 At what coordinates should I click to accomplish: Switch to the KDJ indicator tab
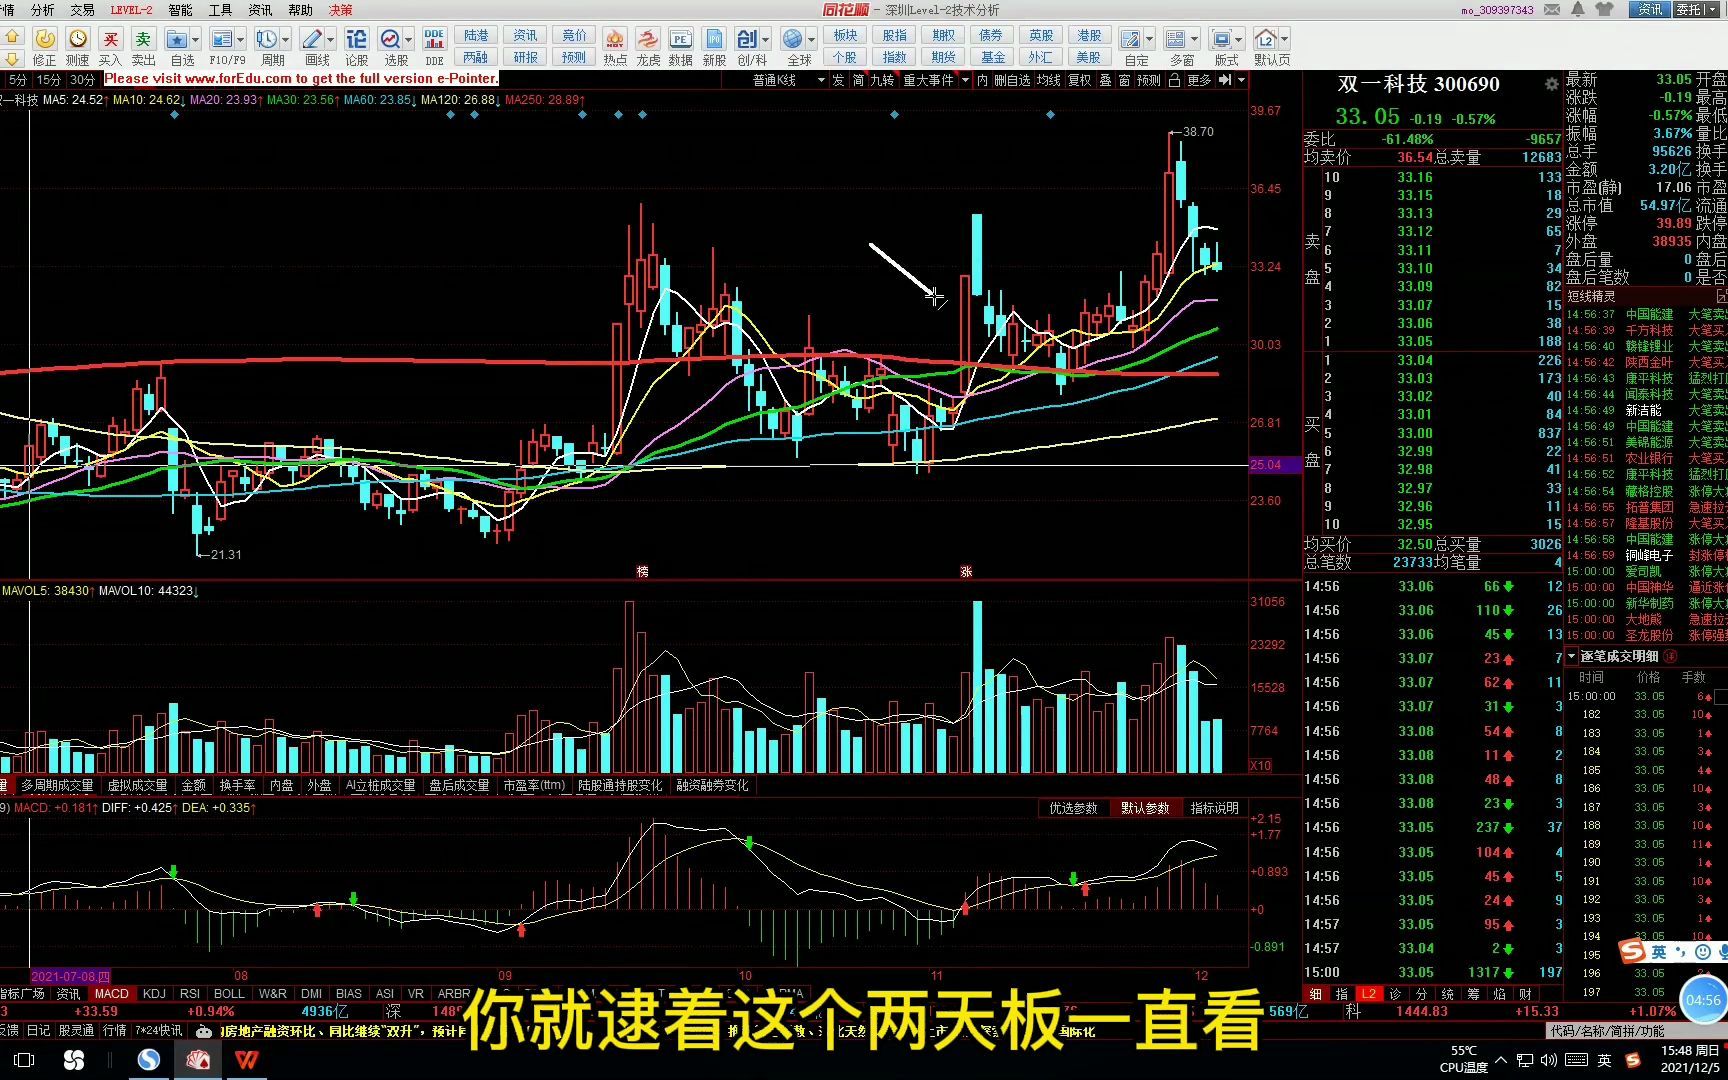154,994
